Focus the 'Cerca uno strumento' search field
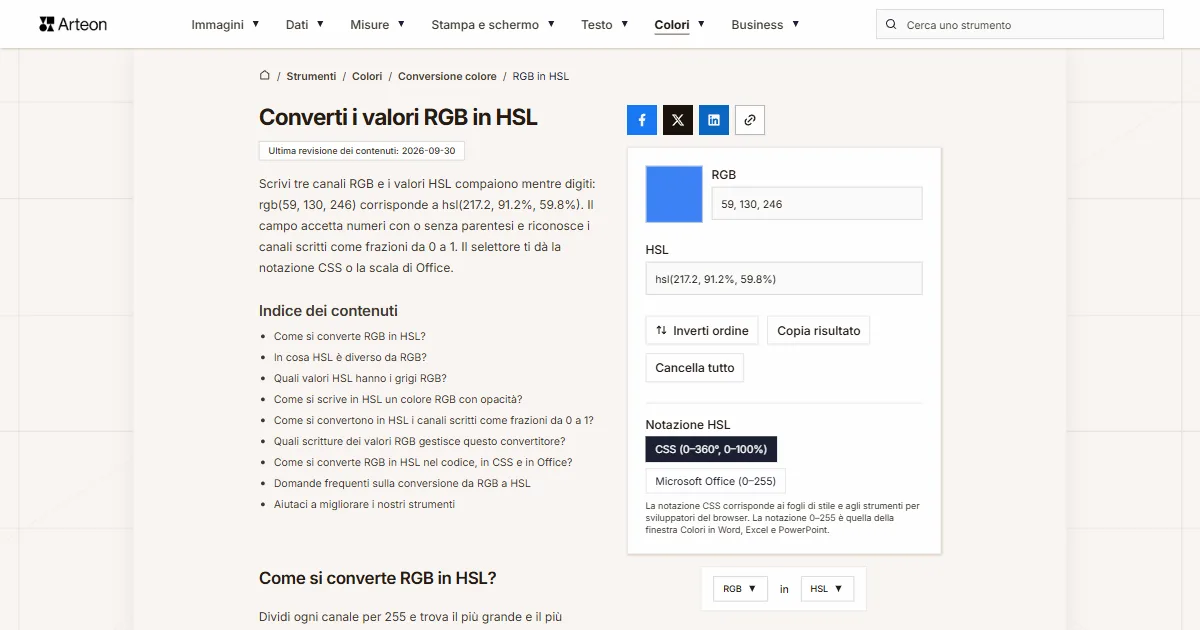Viewport: 1200px width, 630px height. [x=1020, y=25]
